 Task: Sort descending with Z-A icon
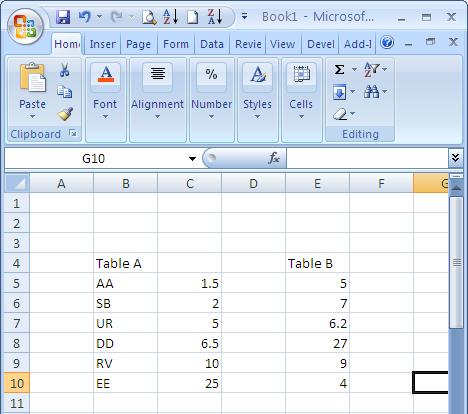click(x=215, y=17)
